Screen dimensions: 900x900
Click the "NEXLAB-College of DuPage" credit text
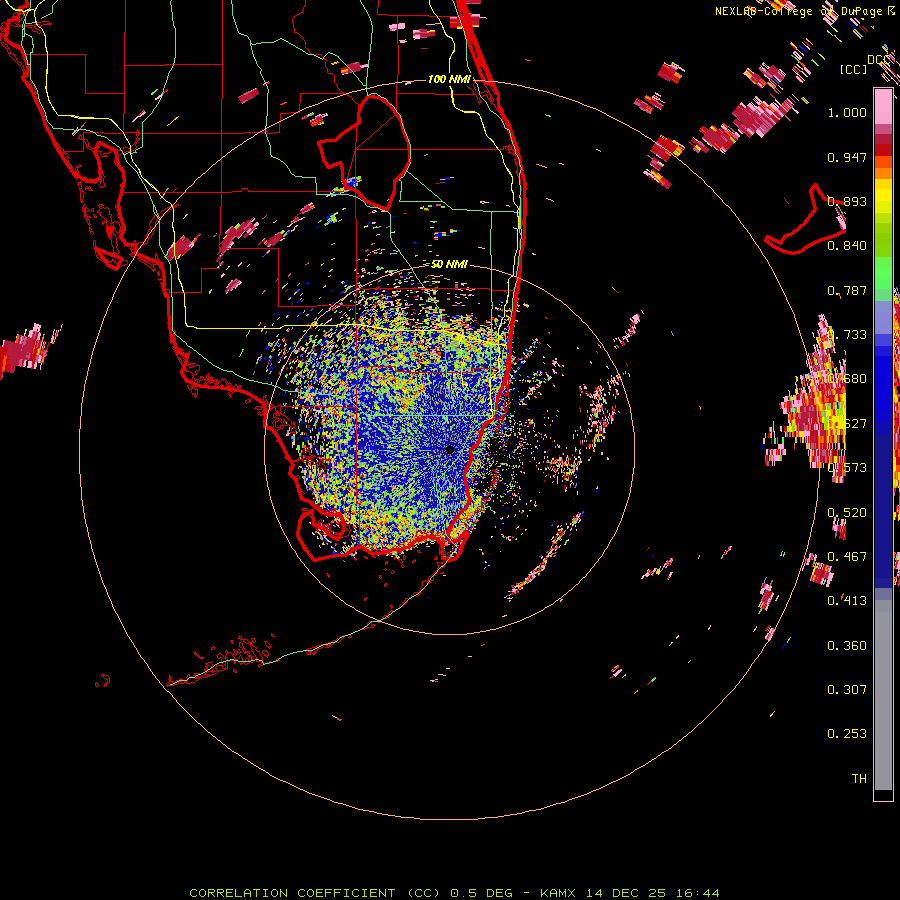[x=800, y=11]
